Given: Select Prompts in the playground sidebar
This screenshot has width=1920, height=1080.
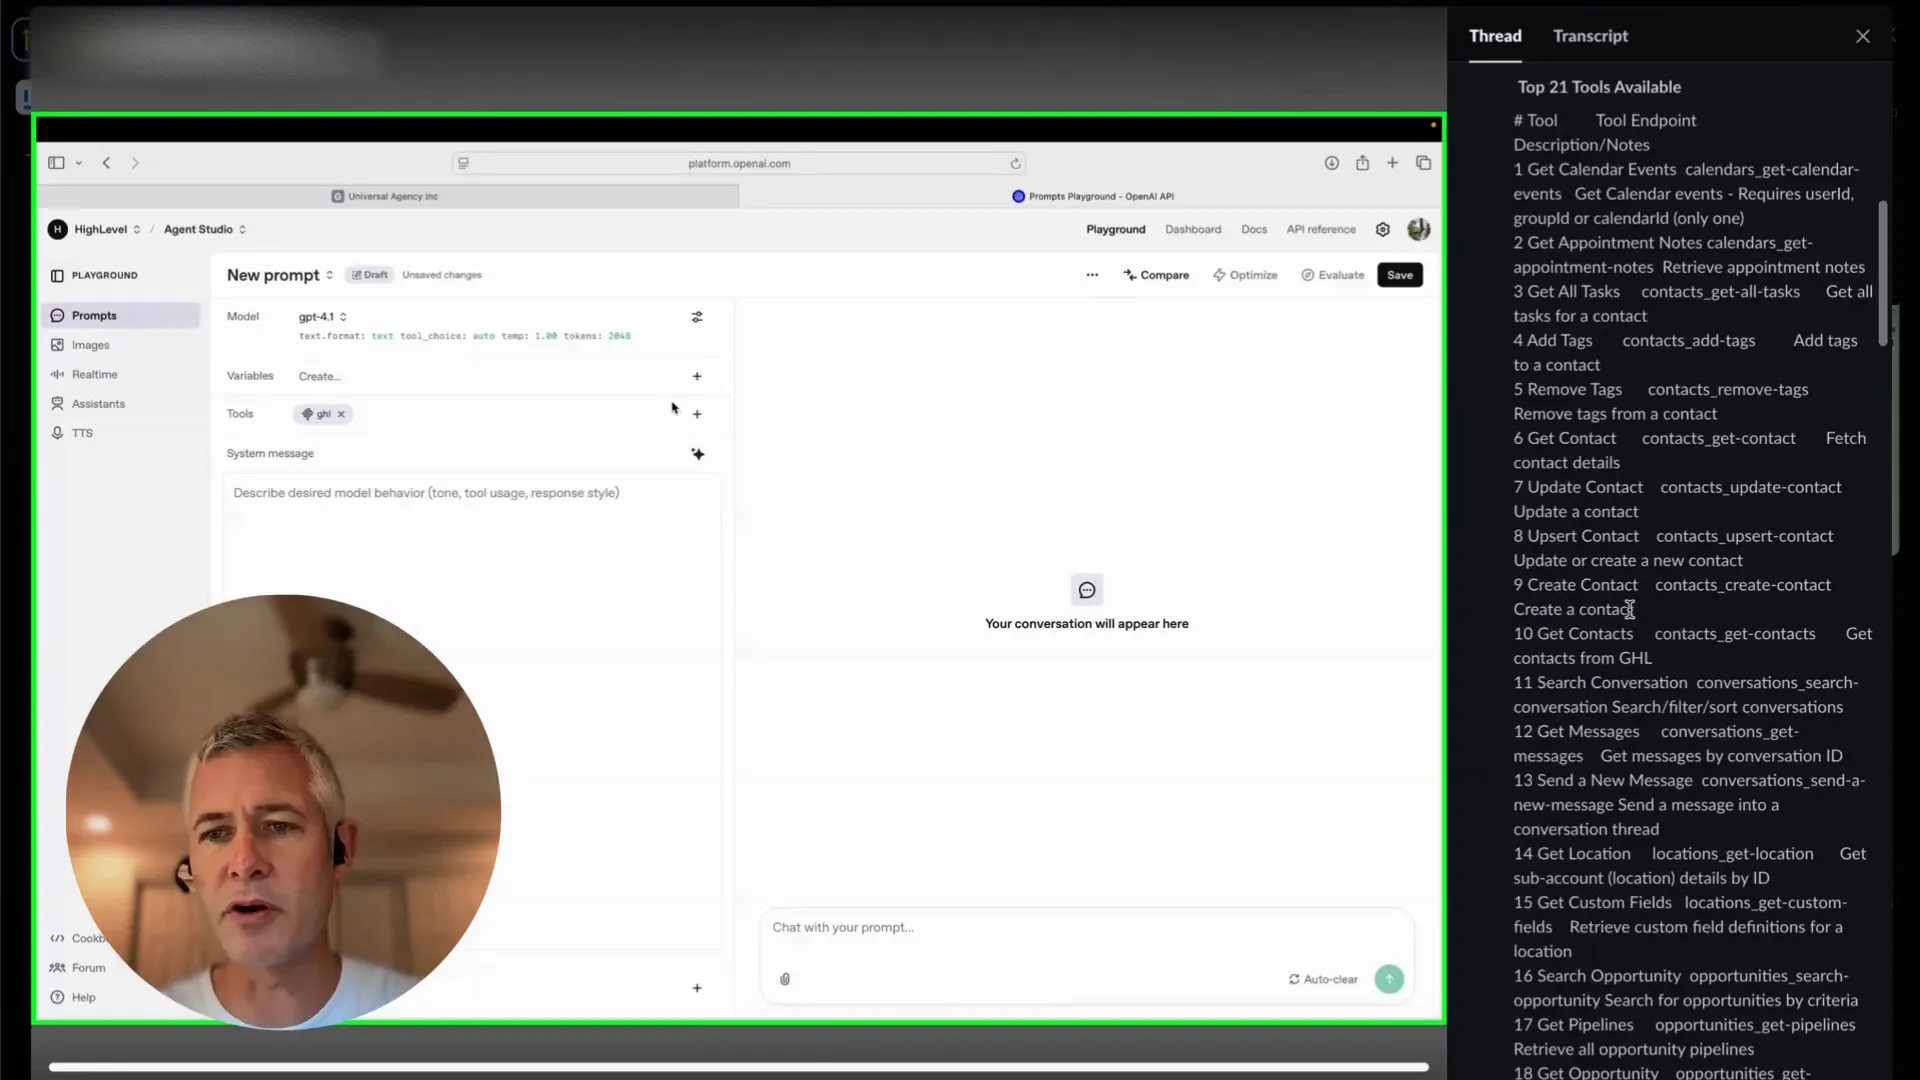Looking at the screenshot, I should pos(121,316).
